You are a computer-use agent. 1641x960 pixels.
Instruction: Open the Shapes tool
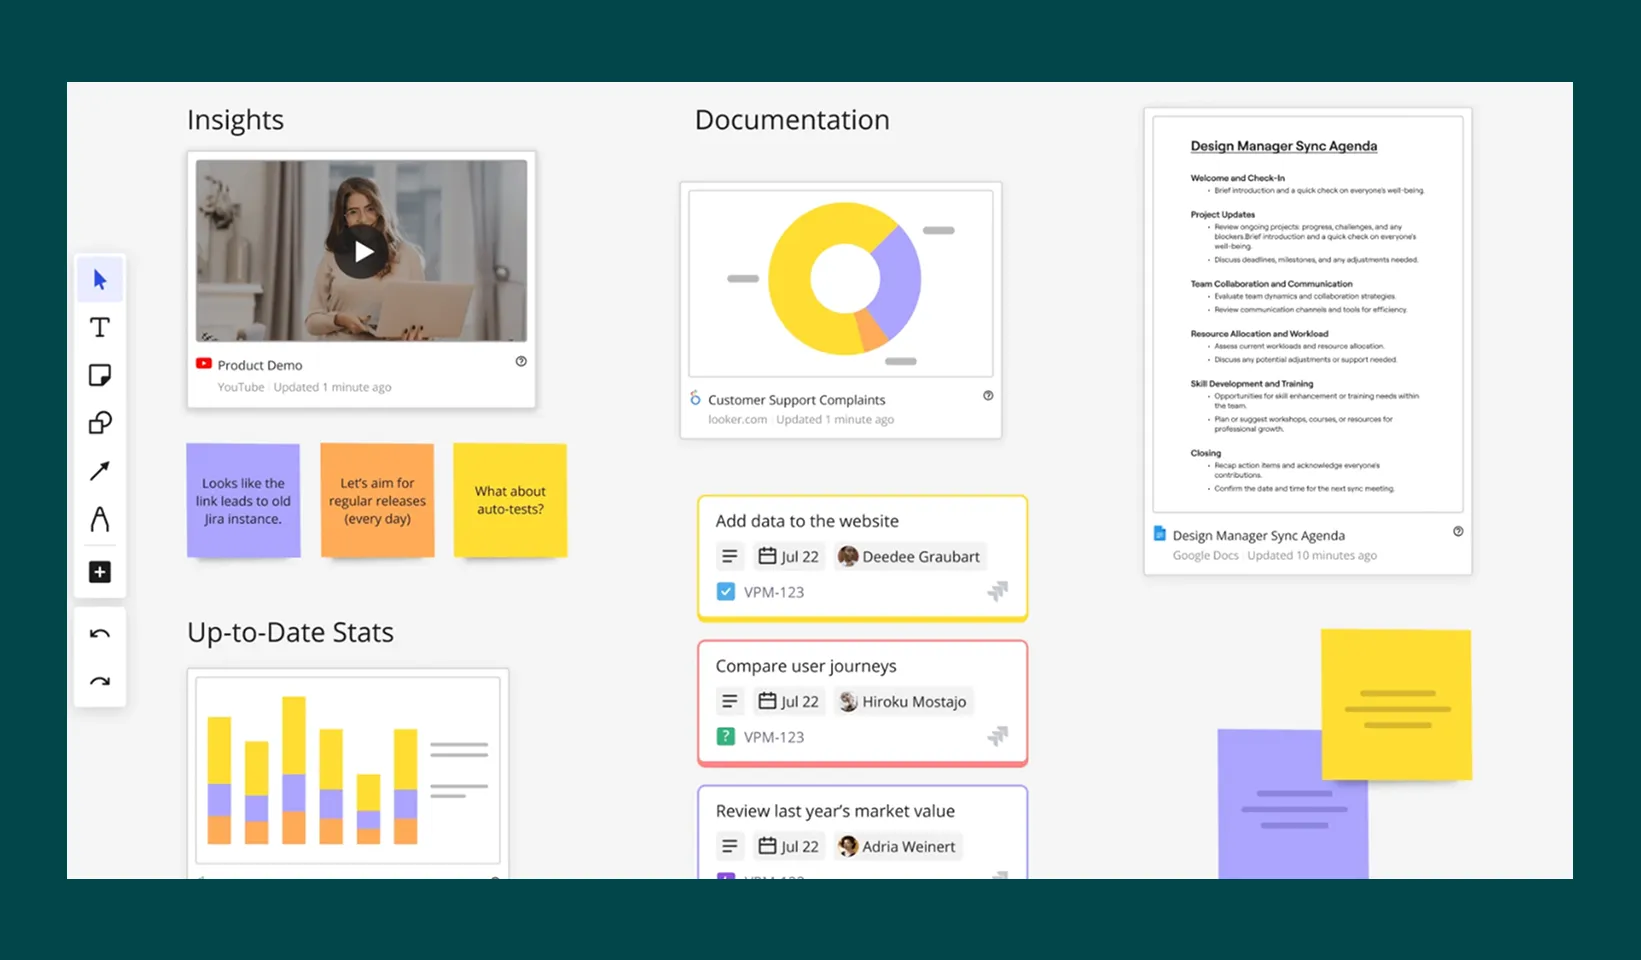[x=99, y=423]
